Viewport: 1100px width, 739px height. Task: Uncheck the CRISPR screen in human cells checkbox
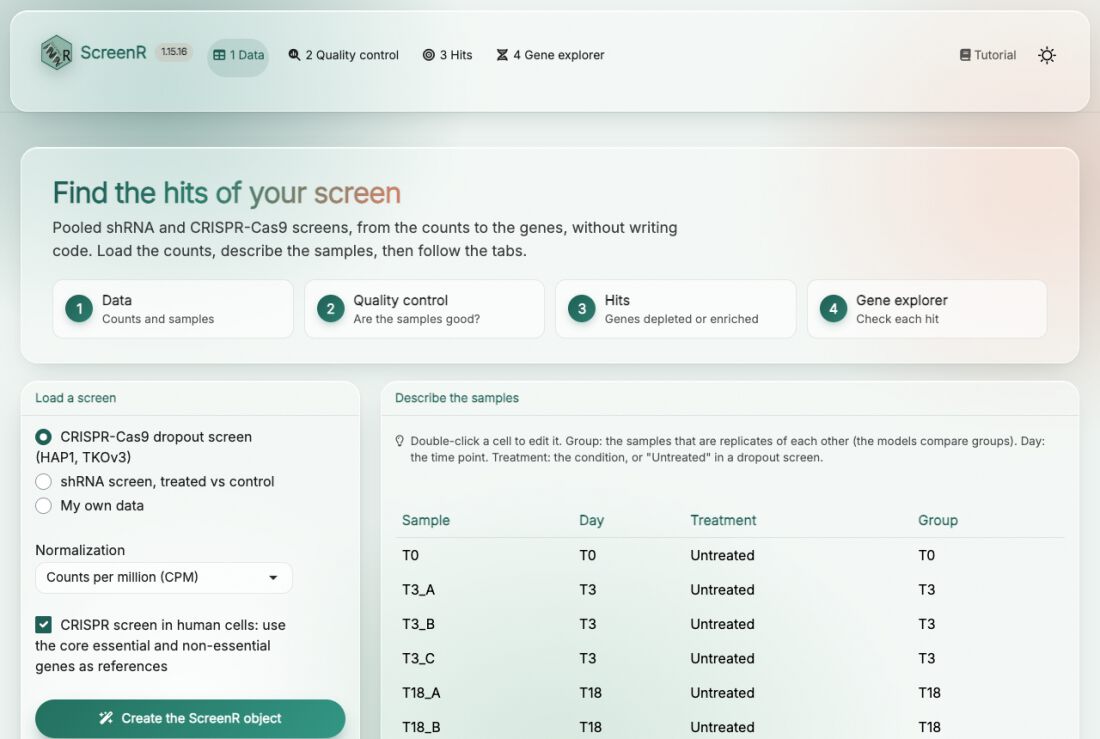pos(43,625)
